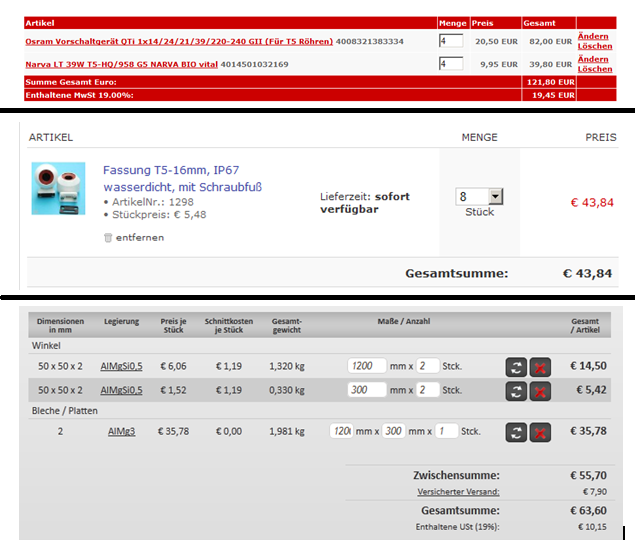Click the Fassung product thumbnail image
The image size is (635, 552).
coord(61,190)
